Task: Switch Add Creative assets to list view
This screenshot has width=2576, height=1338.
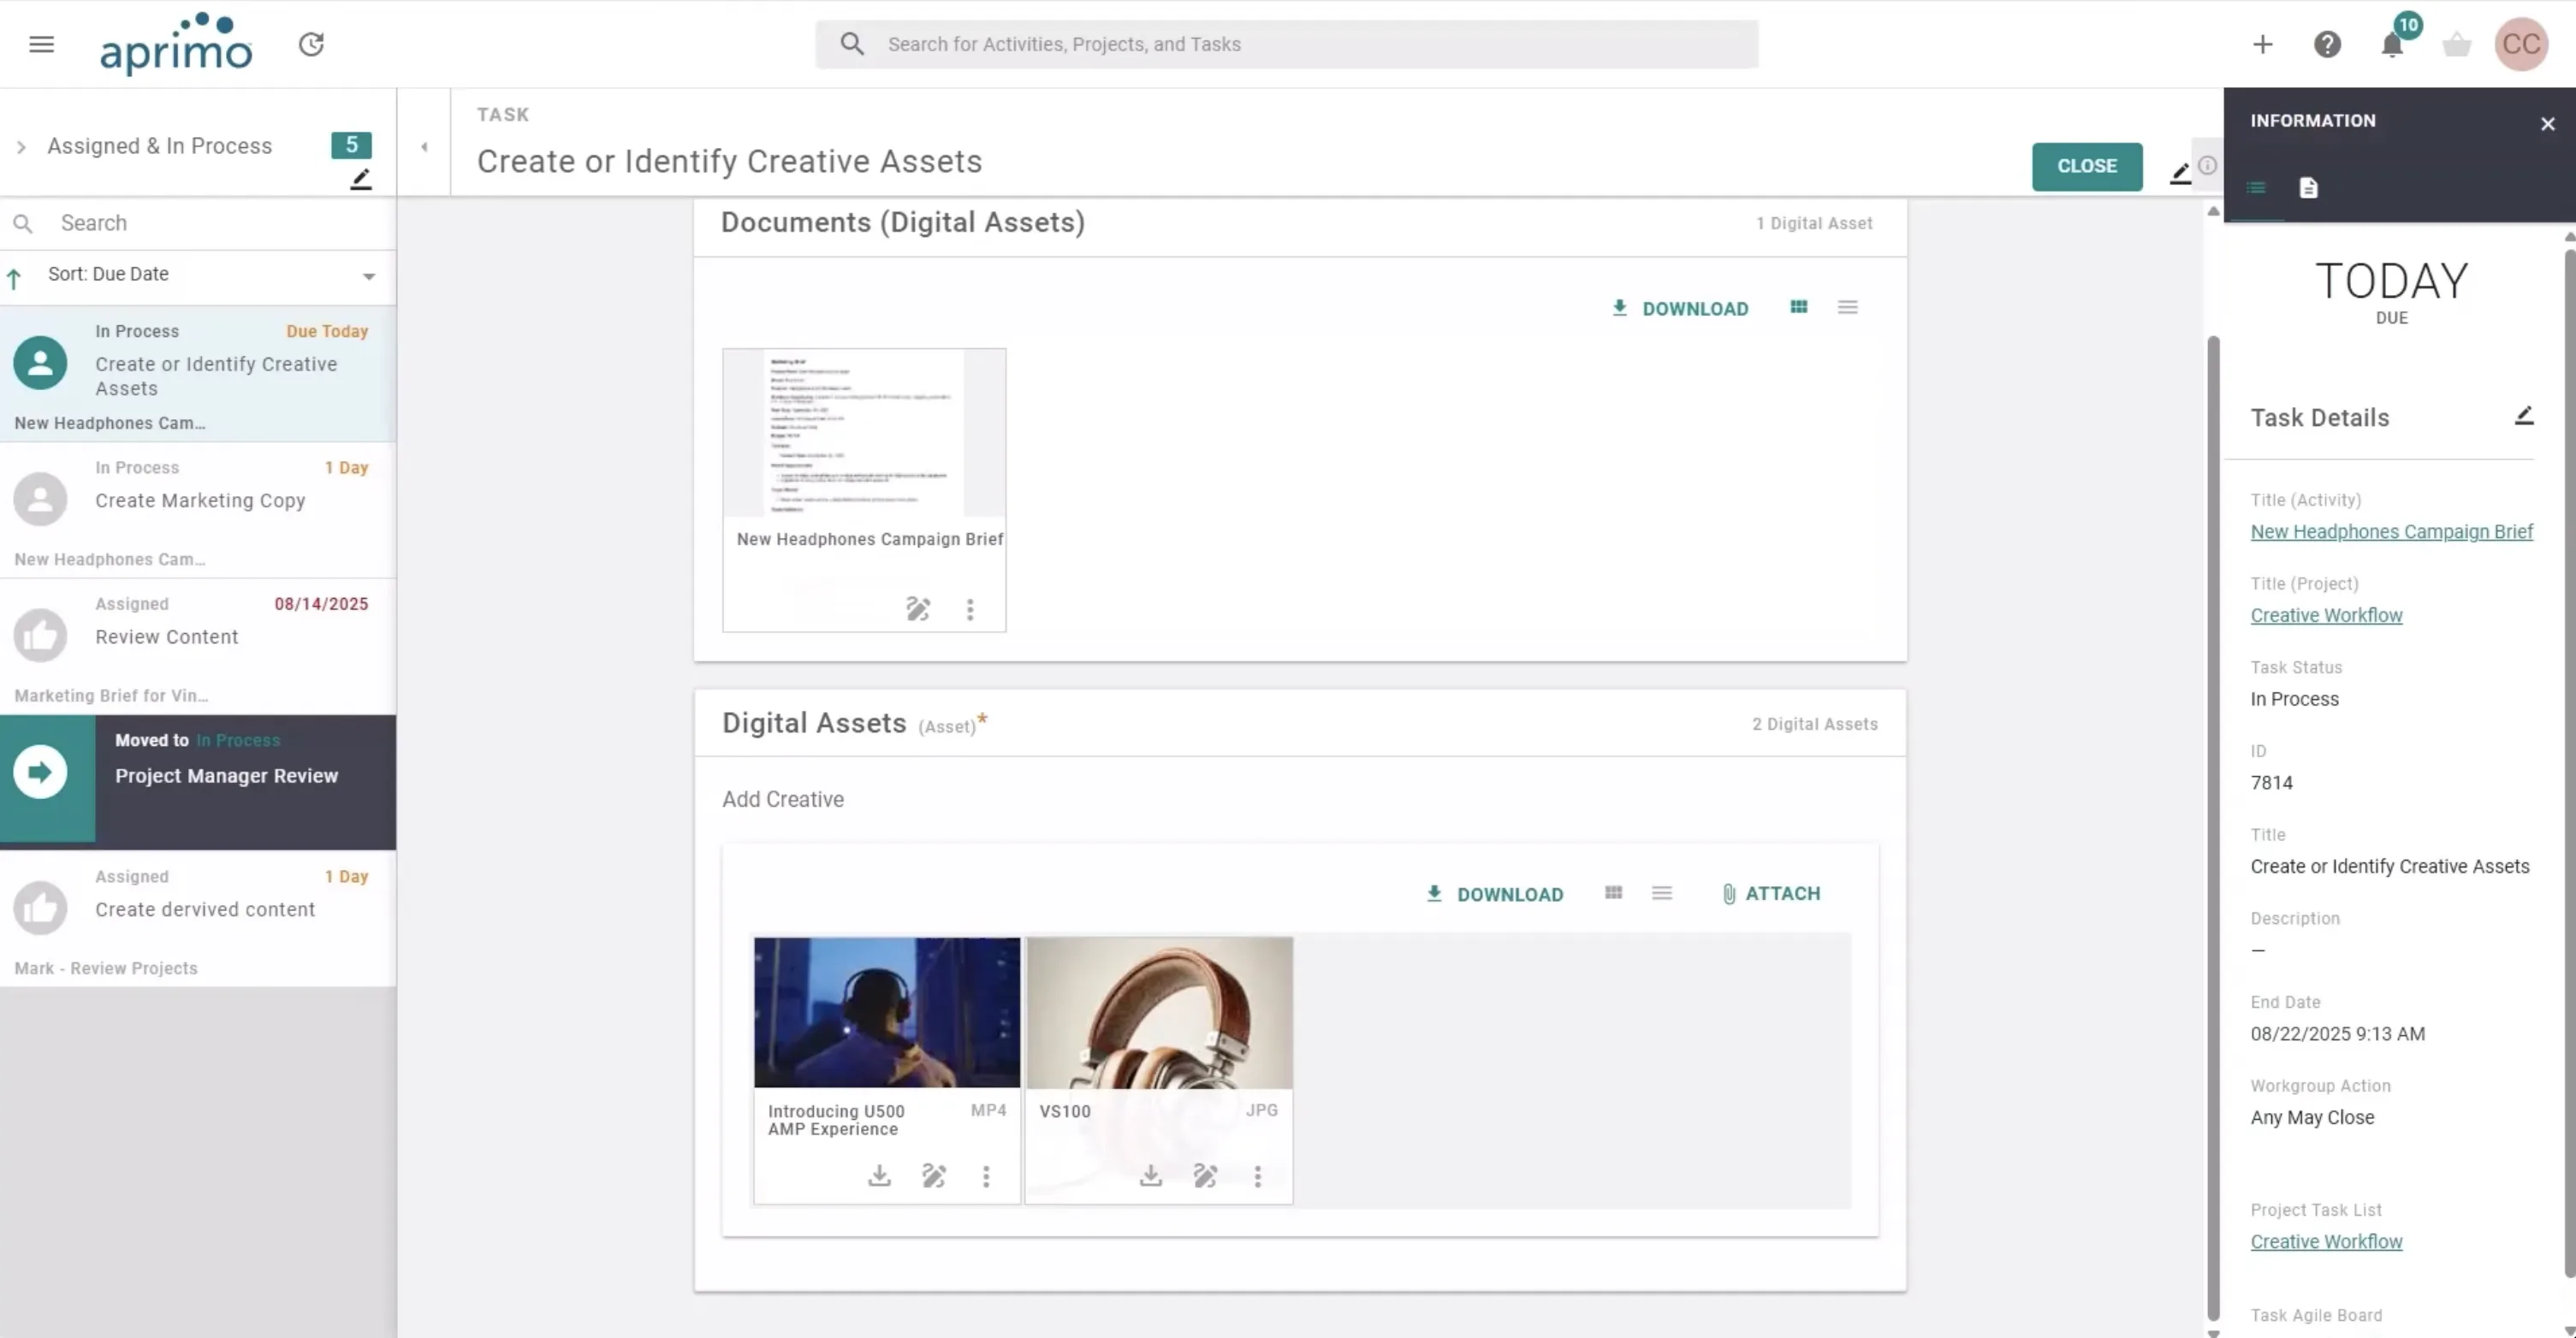Action: click(1661, 893)
